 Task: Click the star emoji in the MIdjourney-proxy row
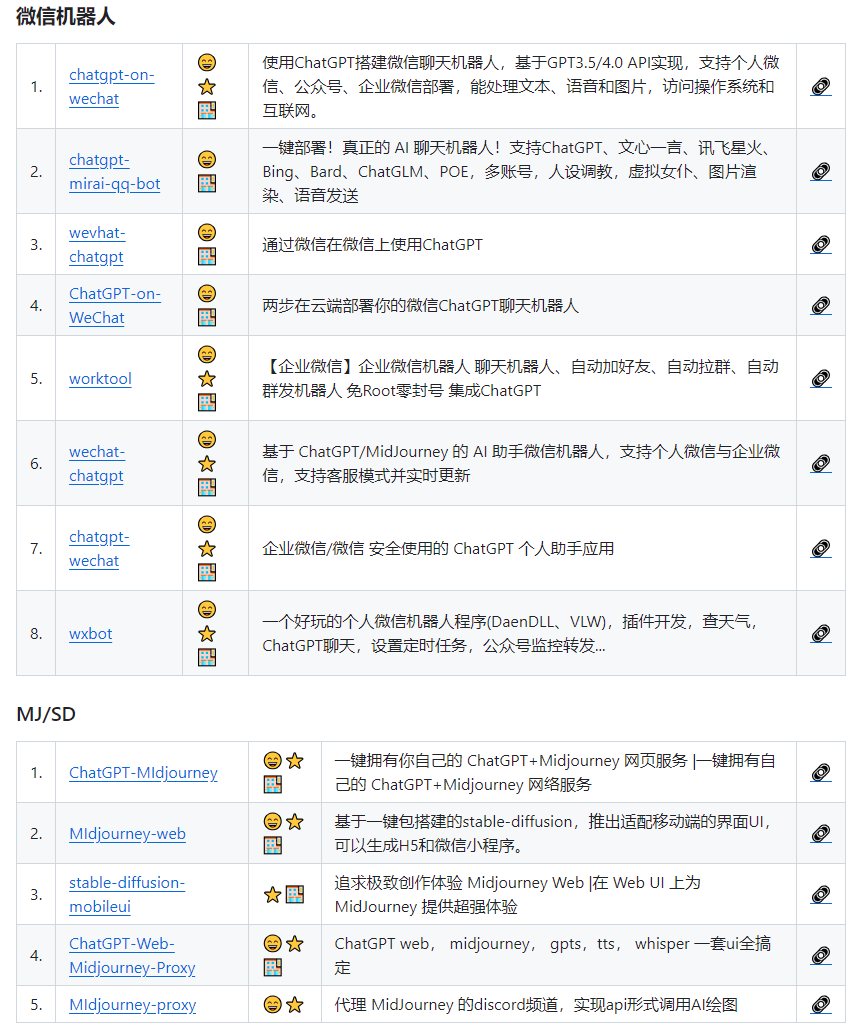pyautogui.click(x=295, y=1005)
